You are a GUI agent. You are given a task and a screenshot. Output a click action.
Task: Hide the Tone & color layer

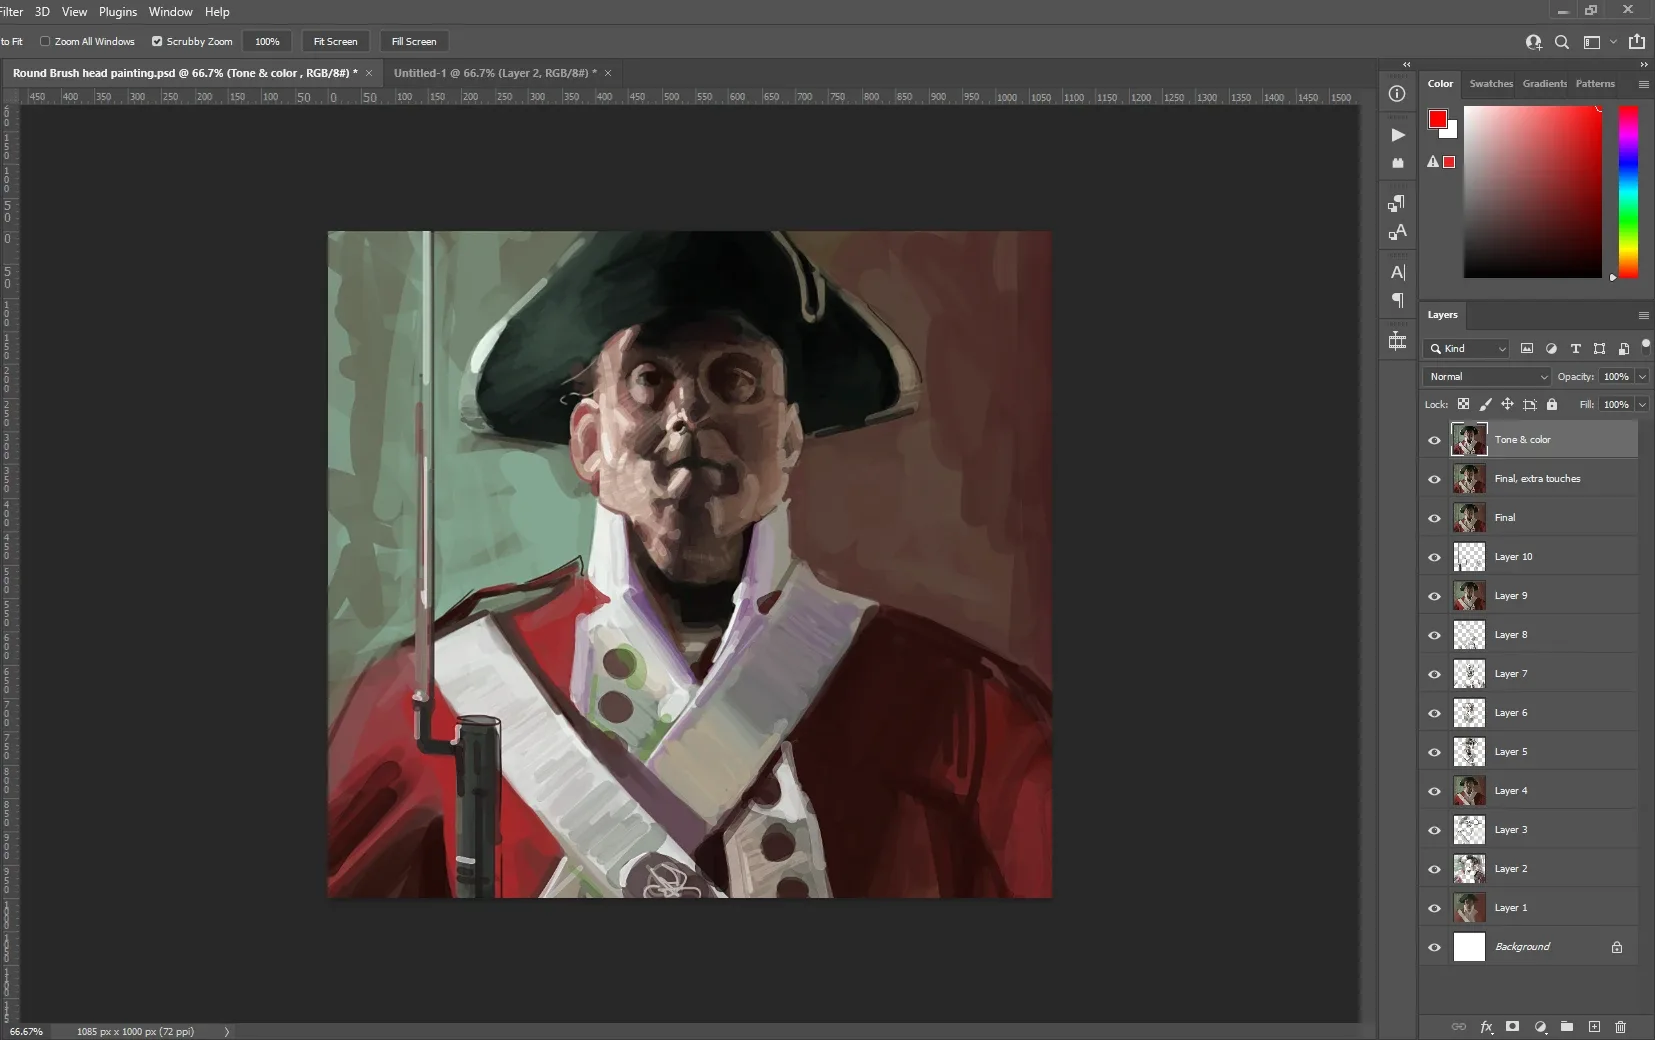click(x=1434, y=440)
